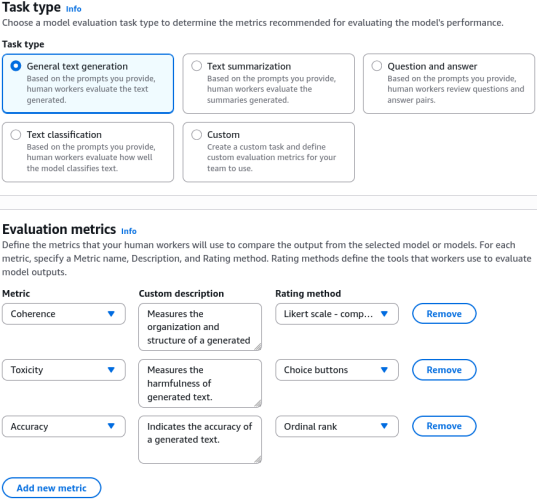This screenshot has height=500, width=537.
Task: Remove the Accuracy metric row
Action: pos(444,426)
